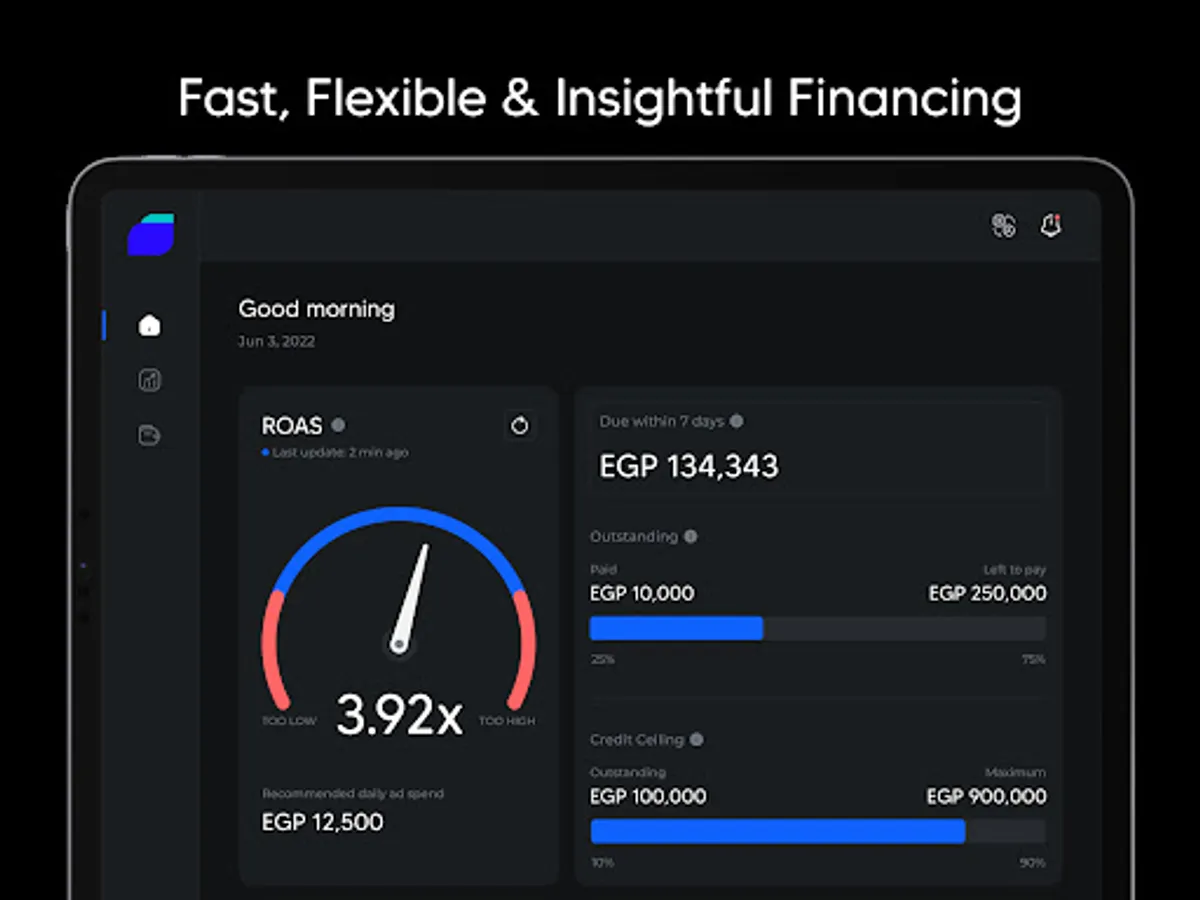Viewport: 1200px width, 900px height.
Task: Click the currency exchange icon in header
Action: point(1003,225)
